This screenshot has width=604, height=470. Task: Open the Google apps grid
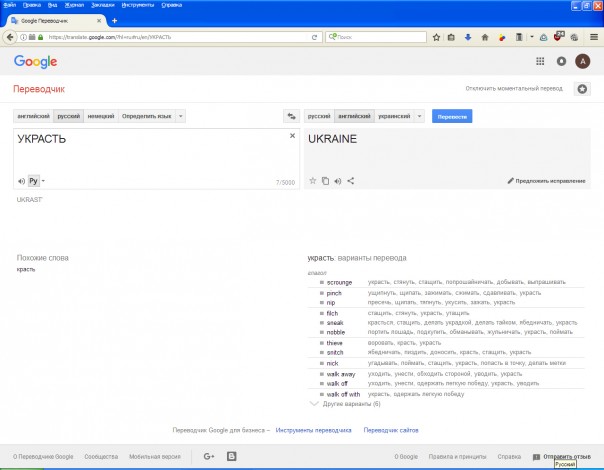(541, 61)
